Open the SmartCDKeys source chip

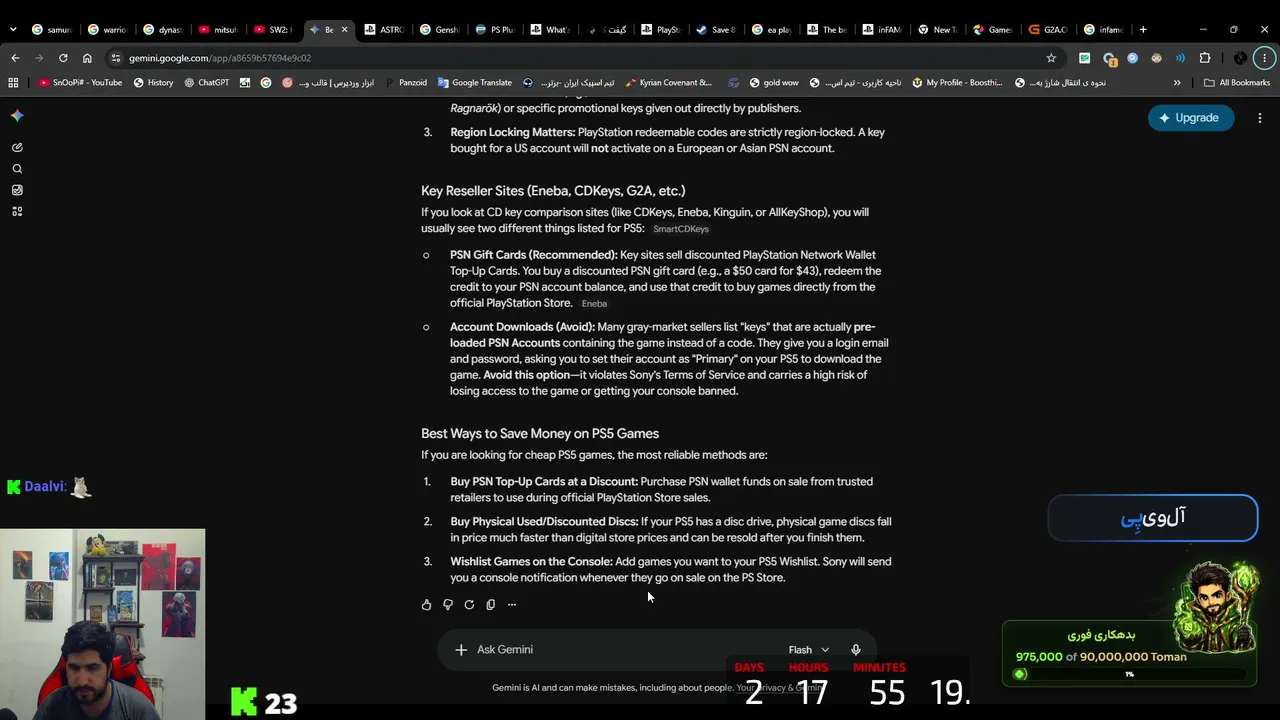[x=681, y=229]
